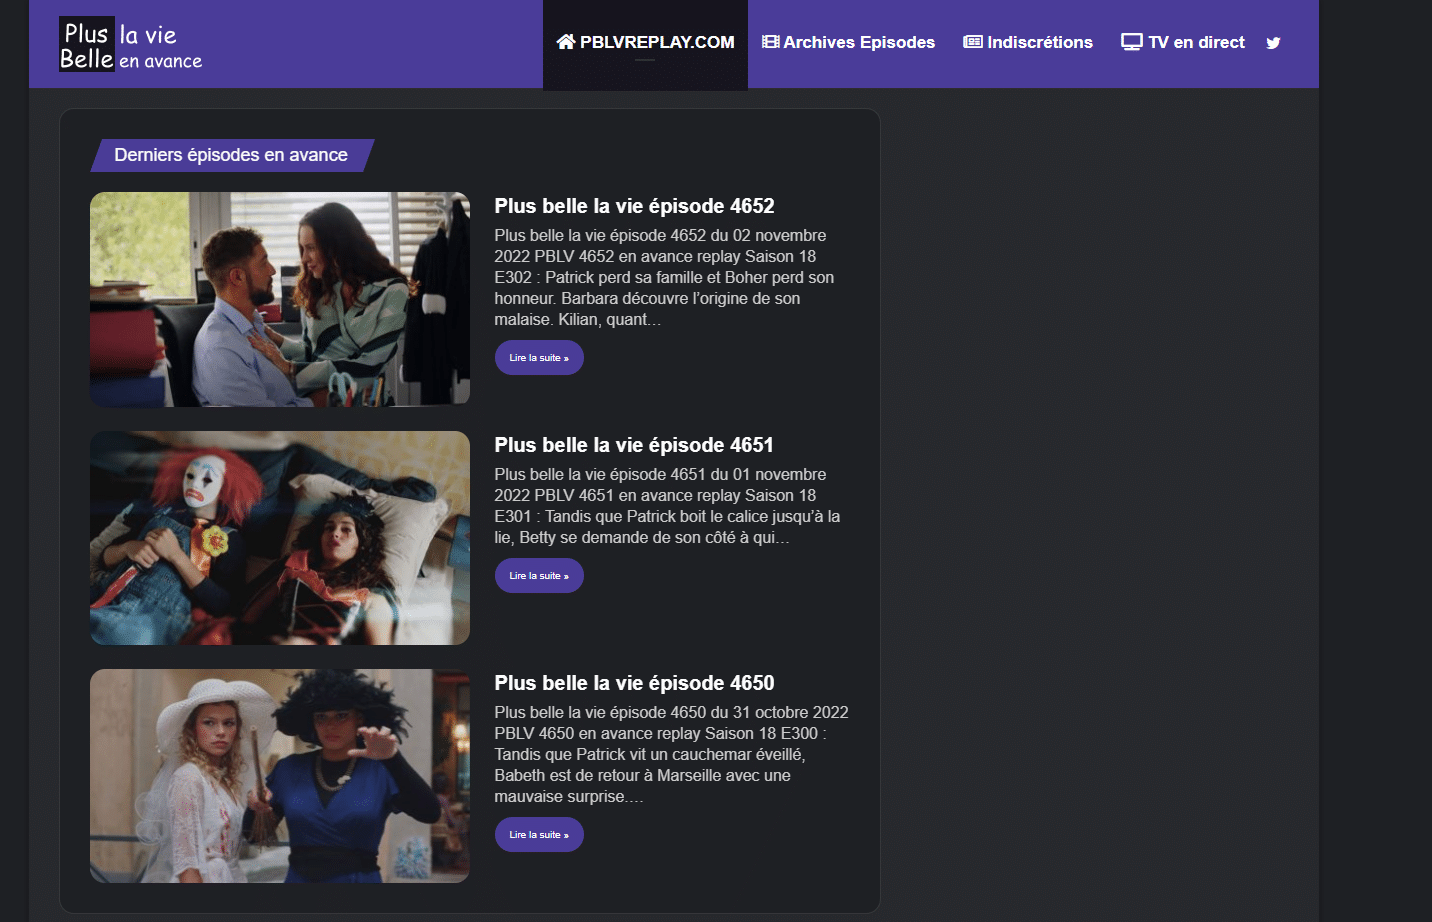Click the monitor icon for TV en direct

pyautogui.click(x=1131, y=42)
